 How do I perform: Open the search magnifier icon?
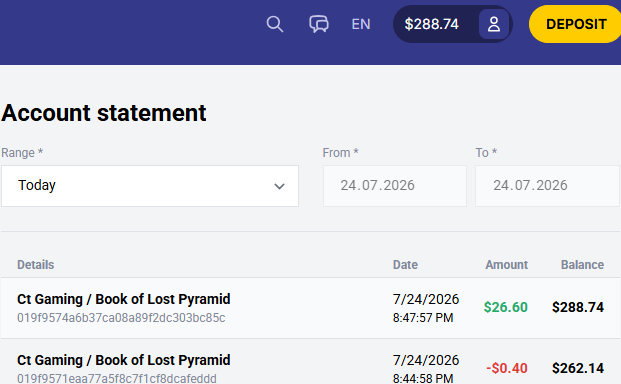pos(274,24)
